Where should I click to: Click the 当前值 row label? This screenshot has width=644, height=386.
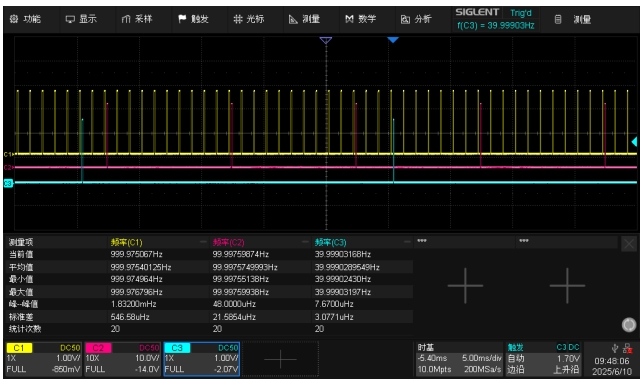pos(21,255)
